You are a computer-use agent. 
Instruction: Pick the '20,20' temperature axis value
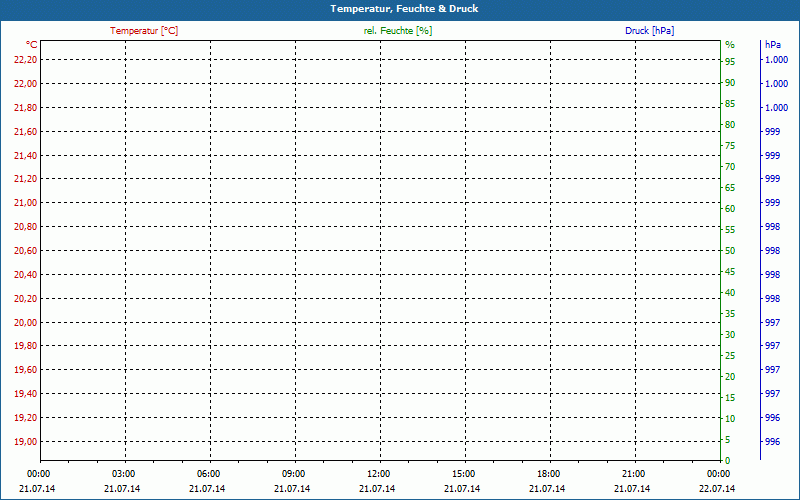coord(26,298)
